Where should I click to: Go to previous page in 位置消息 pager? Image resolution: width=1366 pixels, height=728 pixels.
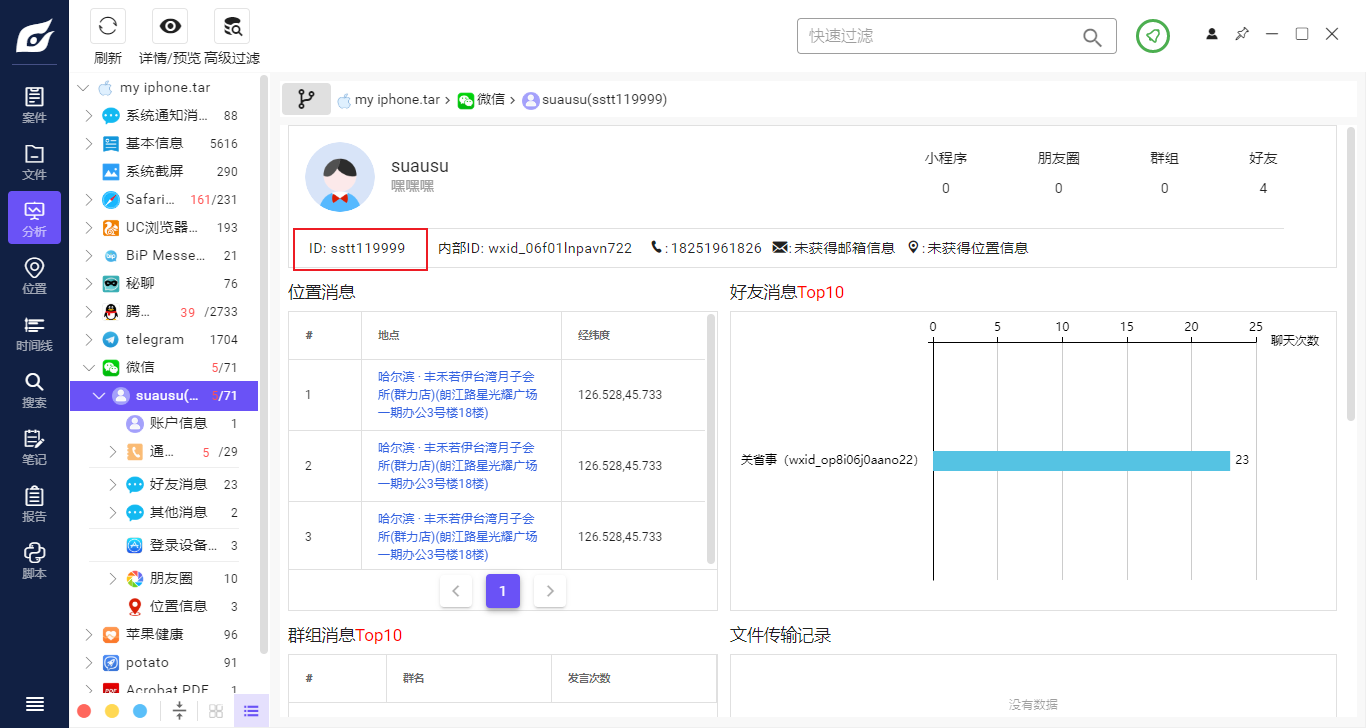(x=456, y=591)
